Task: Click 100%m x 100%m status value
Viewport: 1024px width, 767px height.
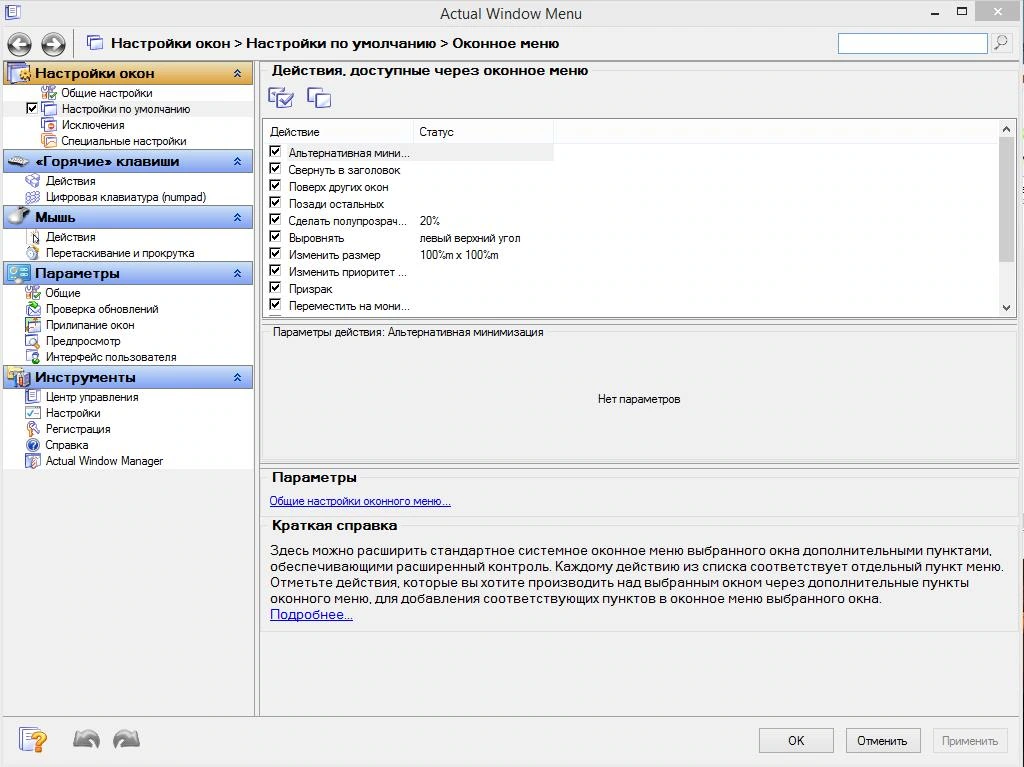Action: [459, 255]
